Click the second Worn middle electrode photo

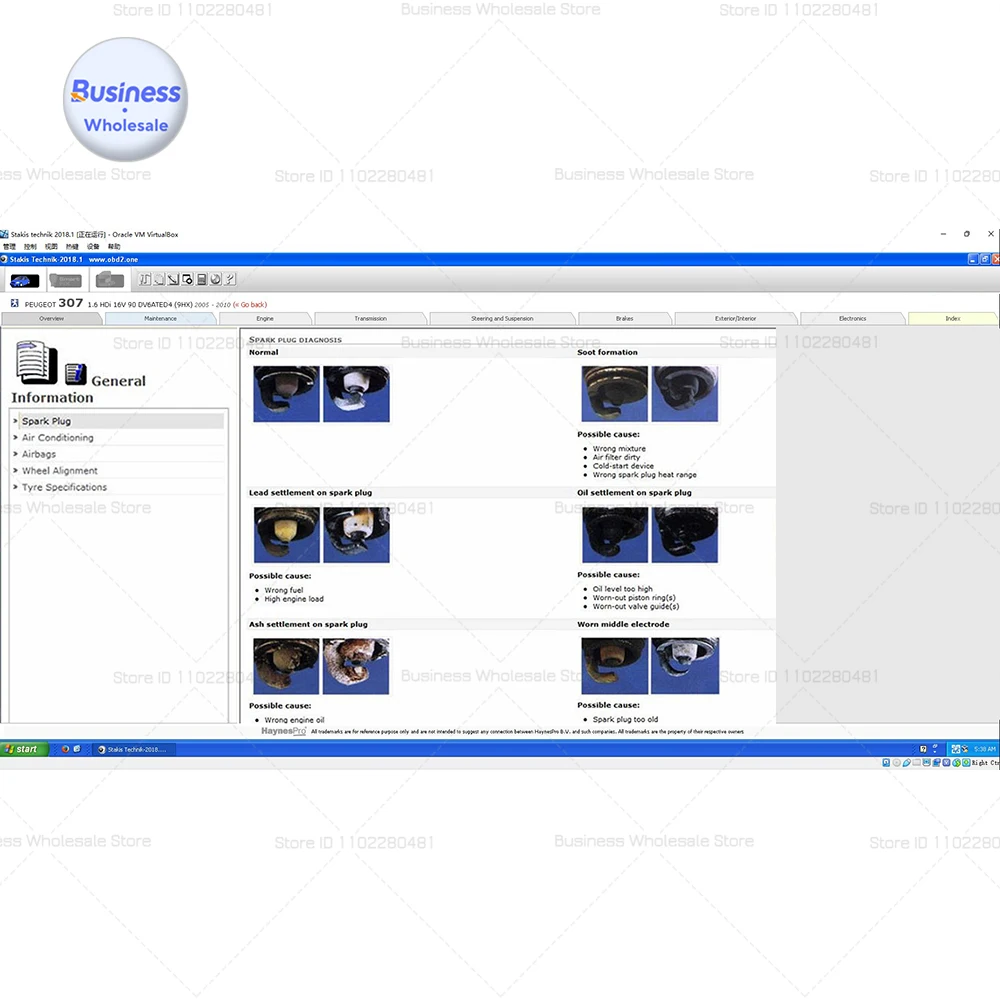(685, 666)
